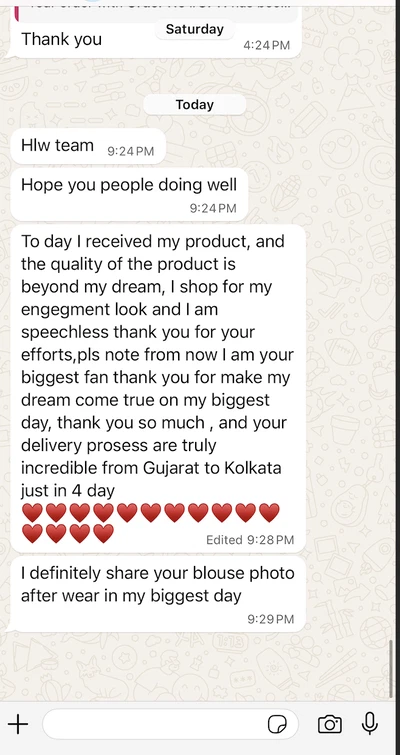This screenshot has height=755, width=400.
Task: Tap the plus attachment icon
Action: click(x=18, y=724)
